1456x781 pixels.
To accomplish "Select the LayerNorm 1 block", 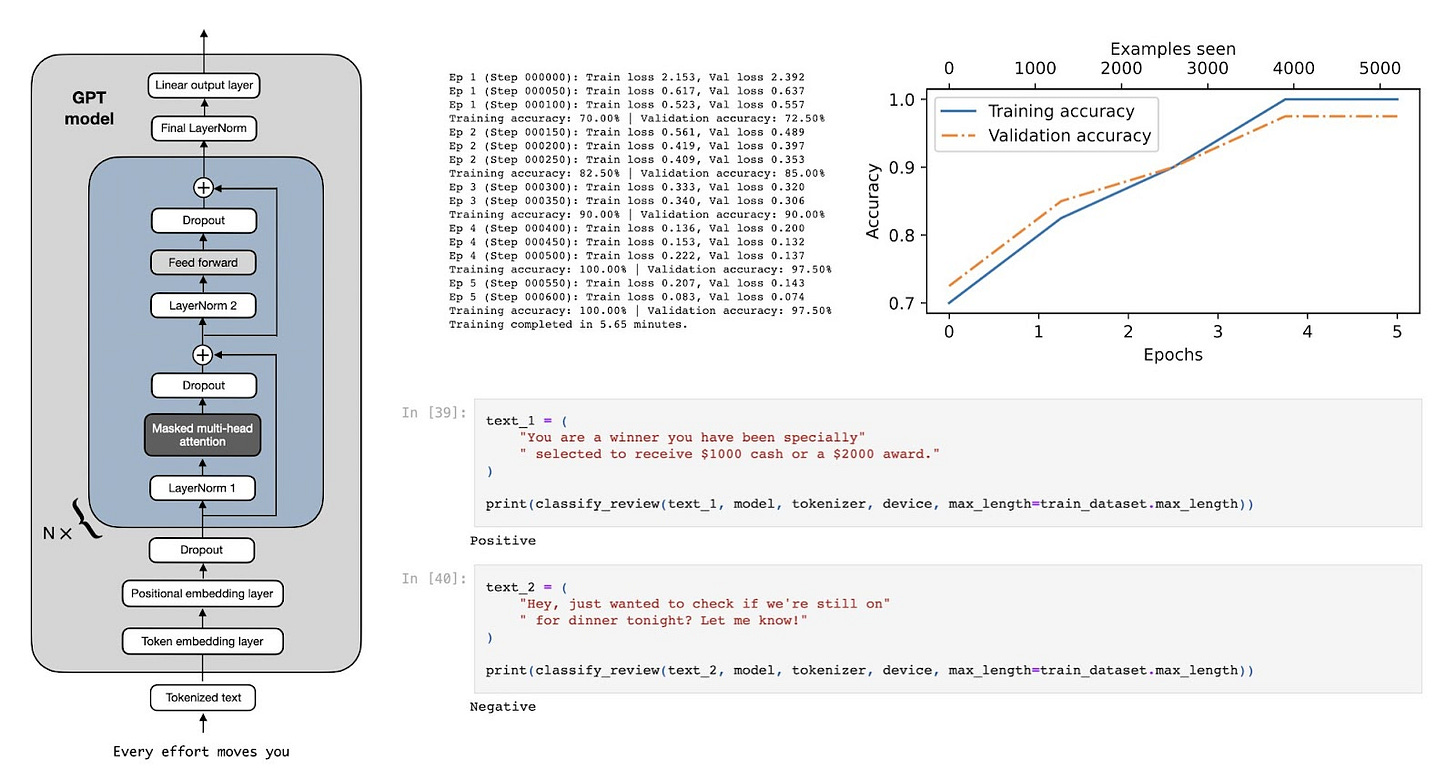I will tap(203, 488).
